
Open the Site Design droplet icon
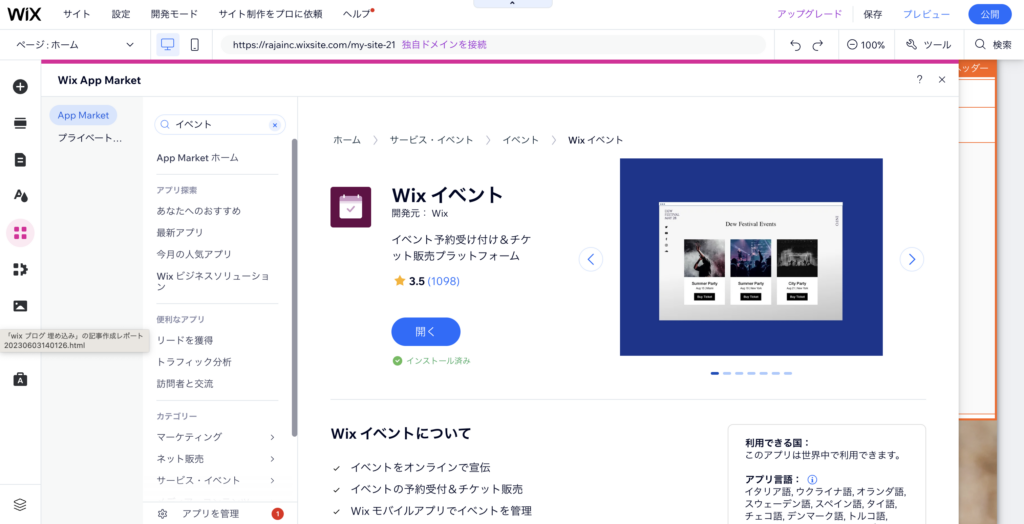coord(20,195)
